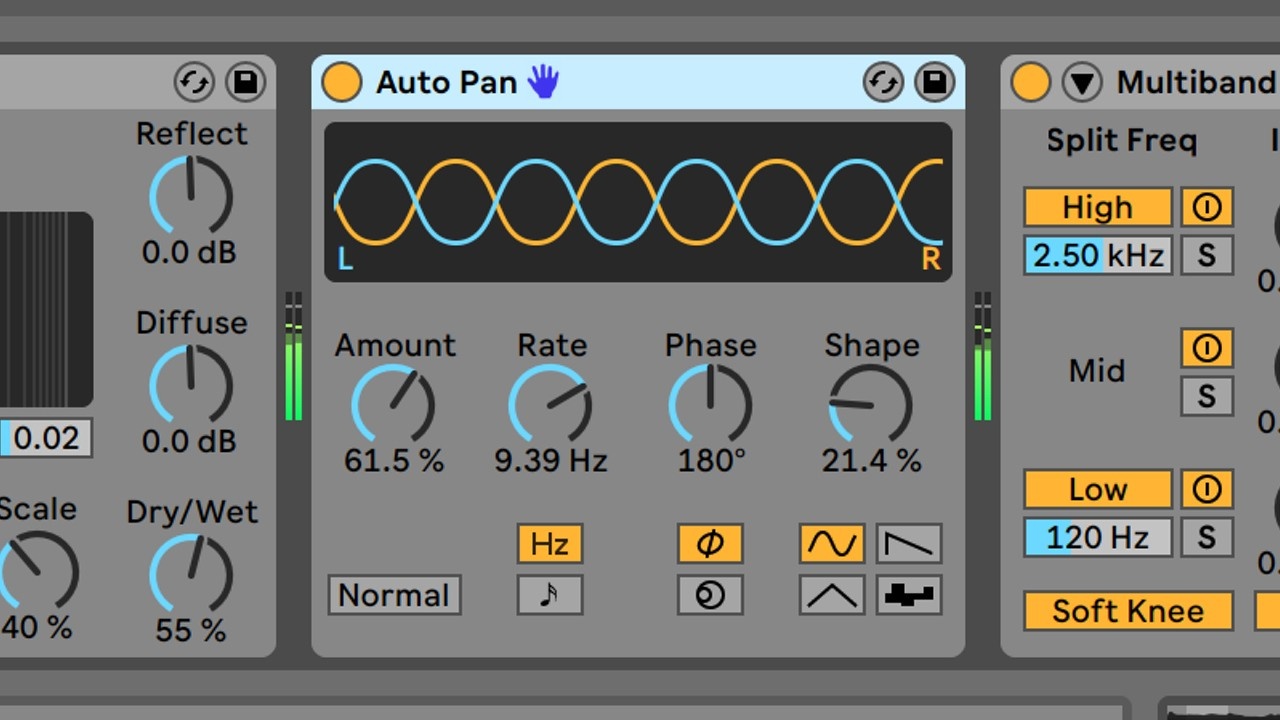
Task: Toggle the Auto Pan device activator
Action: [x=341, y=82]
